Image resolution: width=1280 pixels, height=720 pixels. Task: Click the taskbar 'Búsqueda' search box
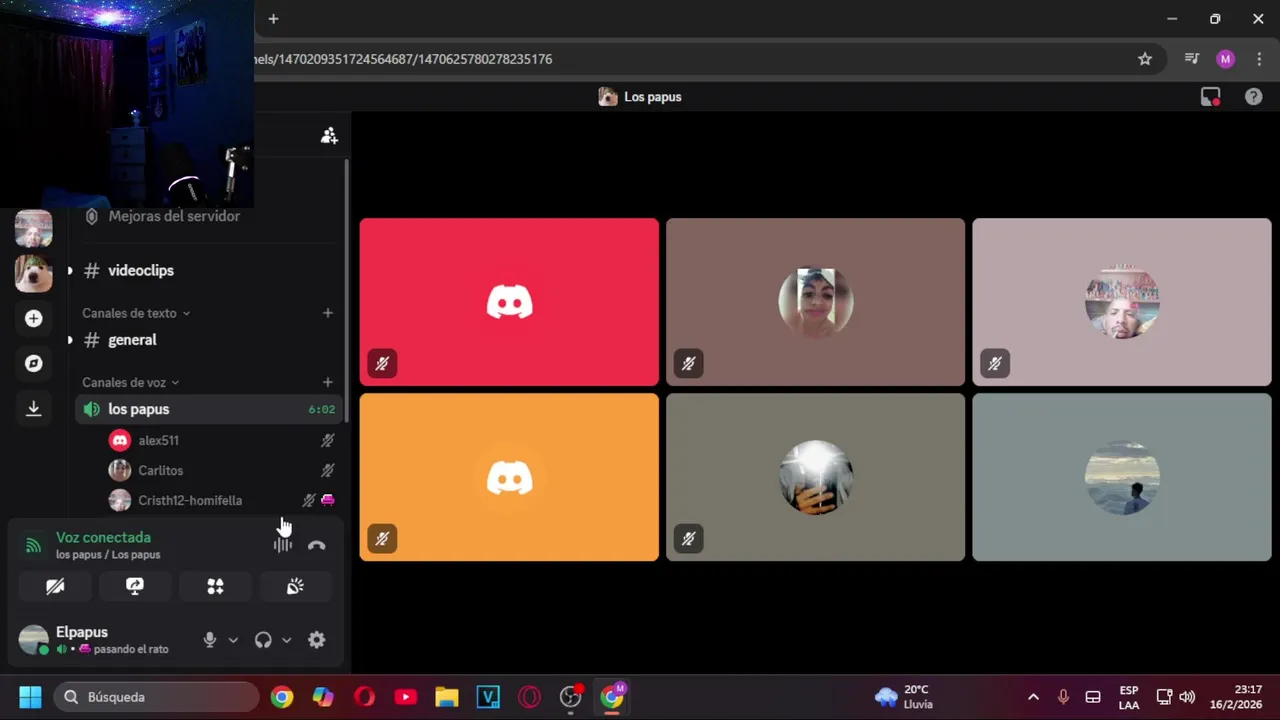pyautogui.click(x=156, y=697)
